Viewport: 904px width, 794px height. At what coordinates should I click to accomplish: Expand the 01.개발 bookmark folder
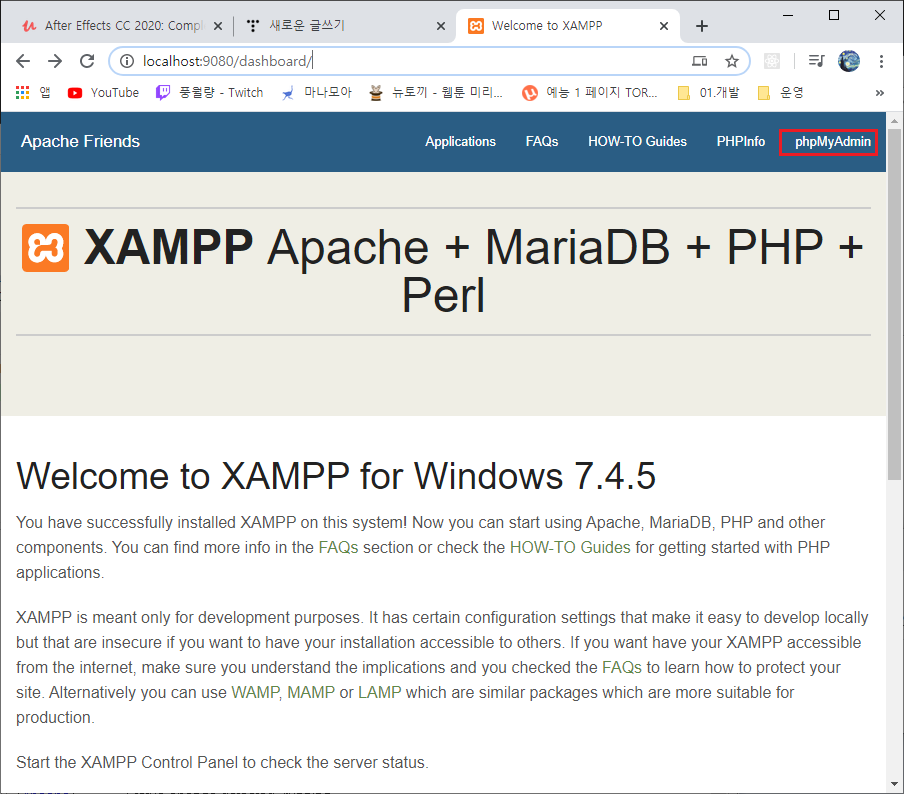tap(709, 93)
